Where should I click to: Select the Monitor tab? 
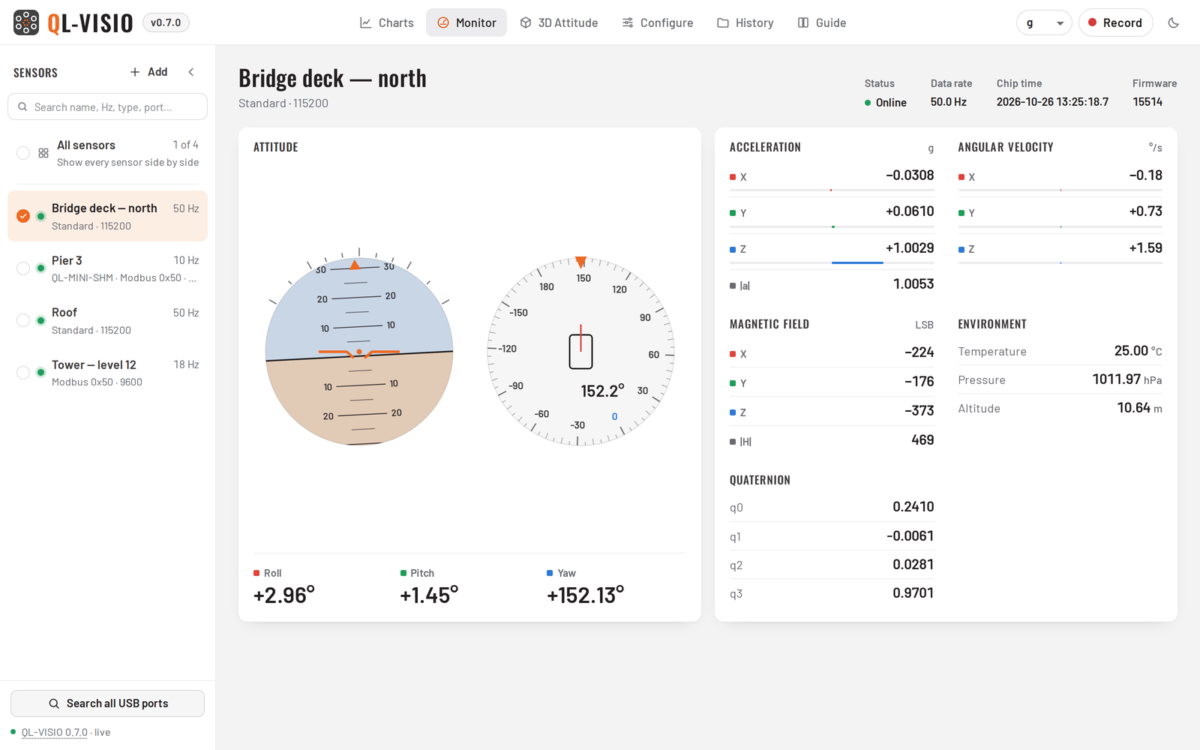pos(466,23)
